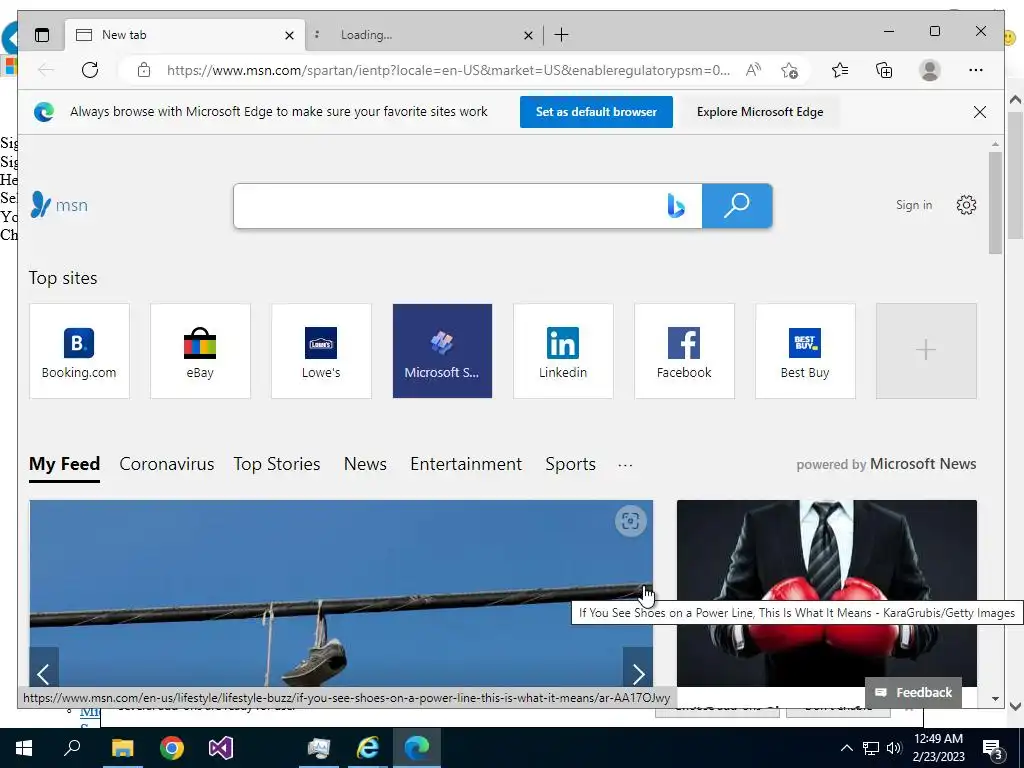This screenshot has width=1024, height=768.
Task: Open Visual Studio from taskbar
Action: point(221,748)
